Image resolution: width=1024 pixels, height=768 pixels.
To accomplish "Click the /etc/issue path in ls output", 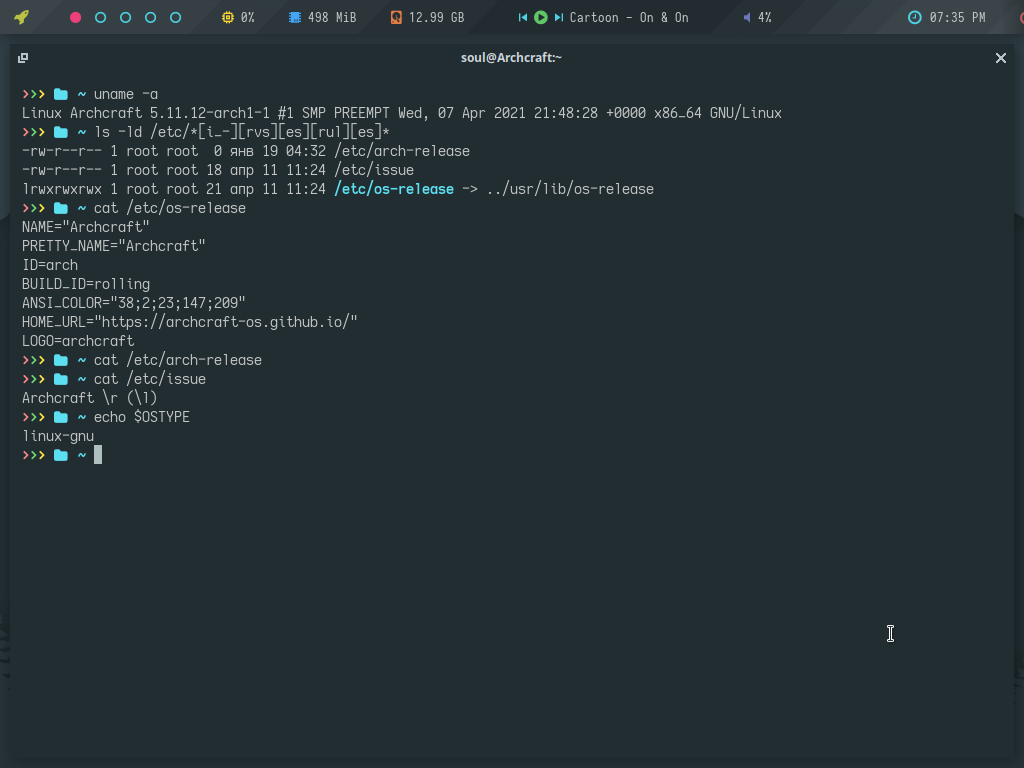I will click(374, 170).
